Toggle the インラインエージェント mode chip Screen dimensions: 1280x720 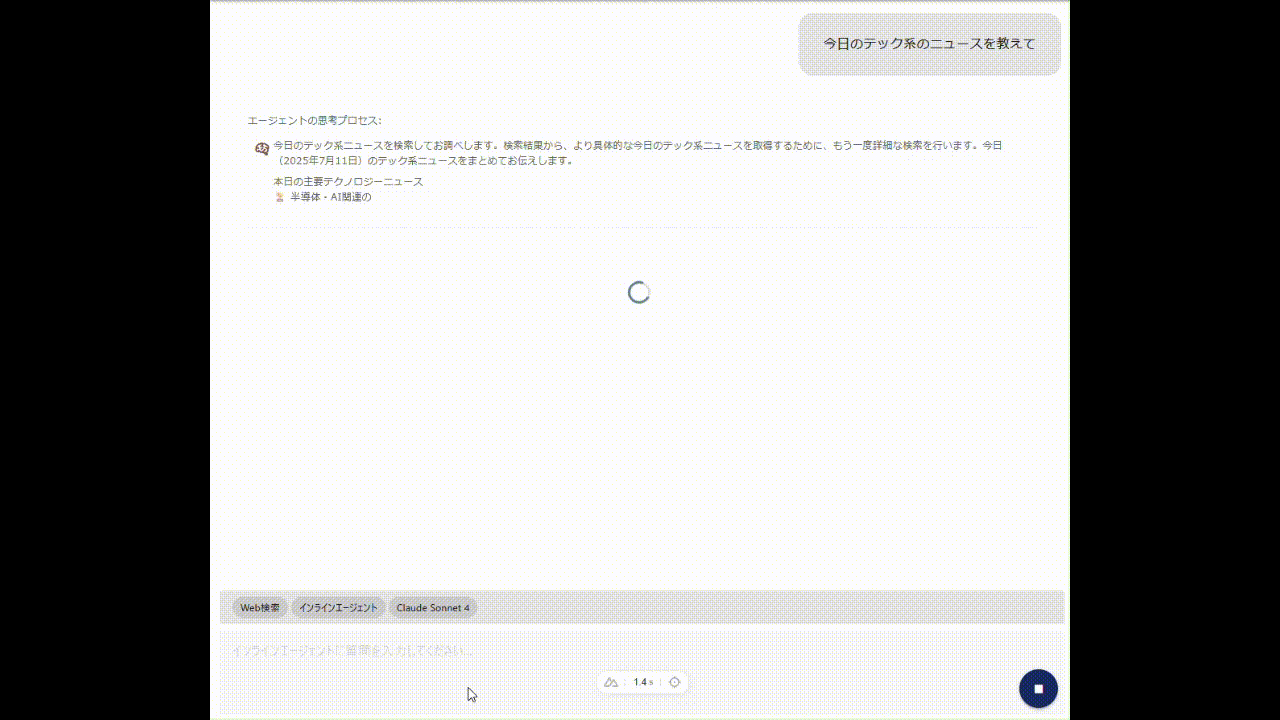pos(338,607)
